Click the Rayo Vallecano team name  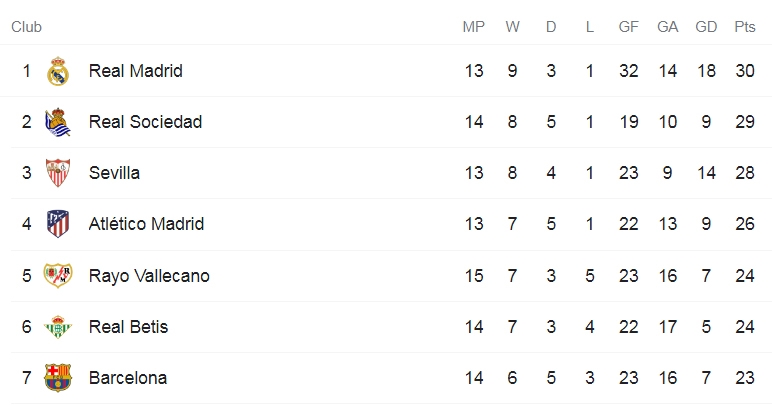point(149,276)
